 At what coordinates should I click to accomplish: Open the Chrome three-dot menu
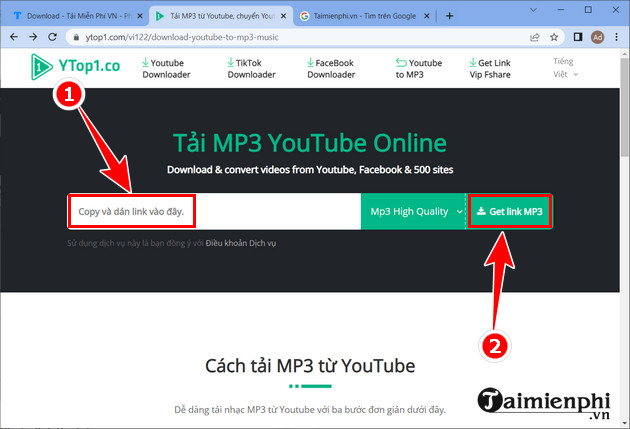(616, 37)
